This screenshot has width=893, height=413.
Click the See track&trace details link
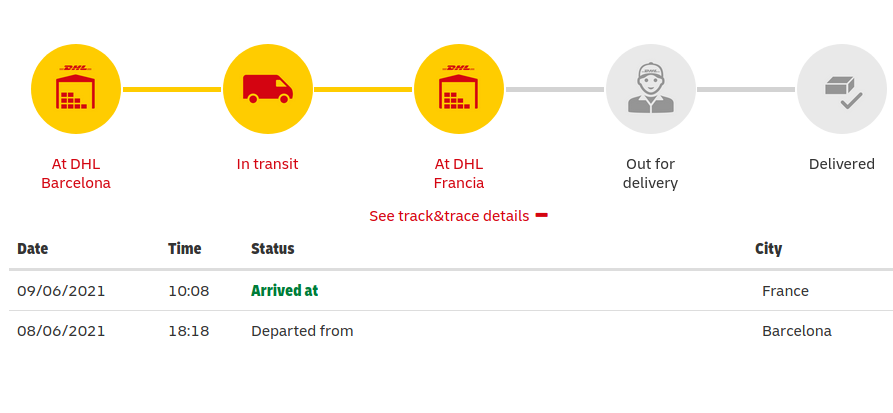click(x=448, y=216)
